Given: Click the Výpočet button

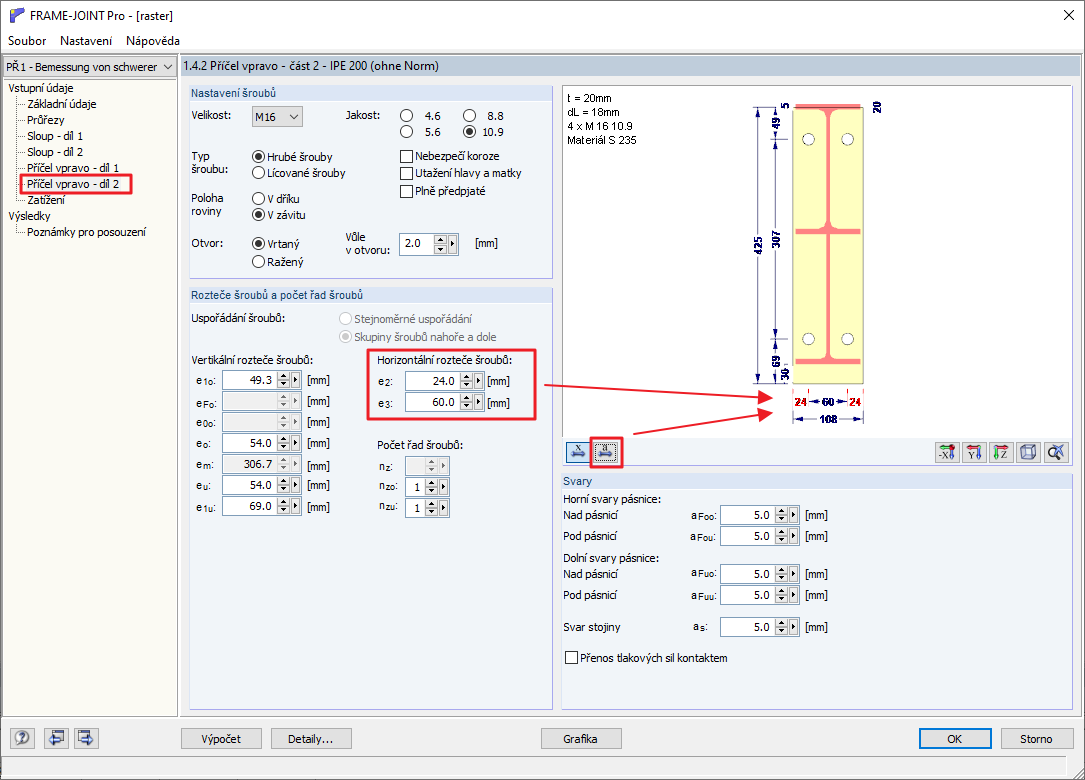Looking at the screenshot, I should click(x=221, y=738).
